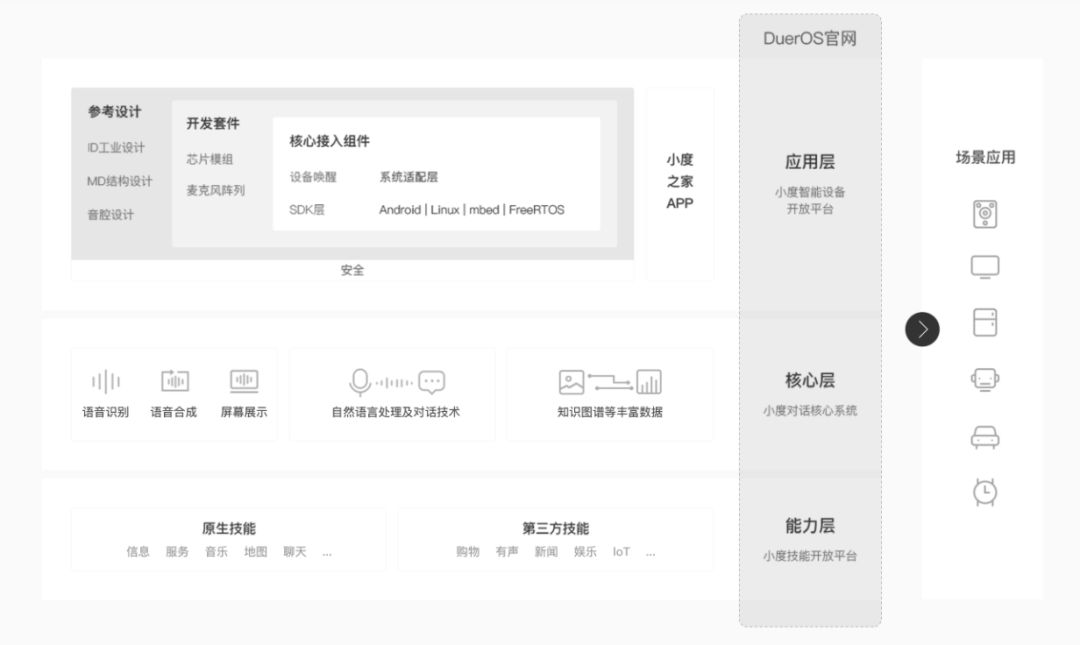The width and height of the screenshot is (1080, 645).
Task: Click the 参考设计 heading
Action: click(x=114, y=111)
